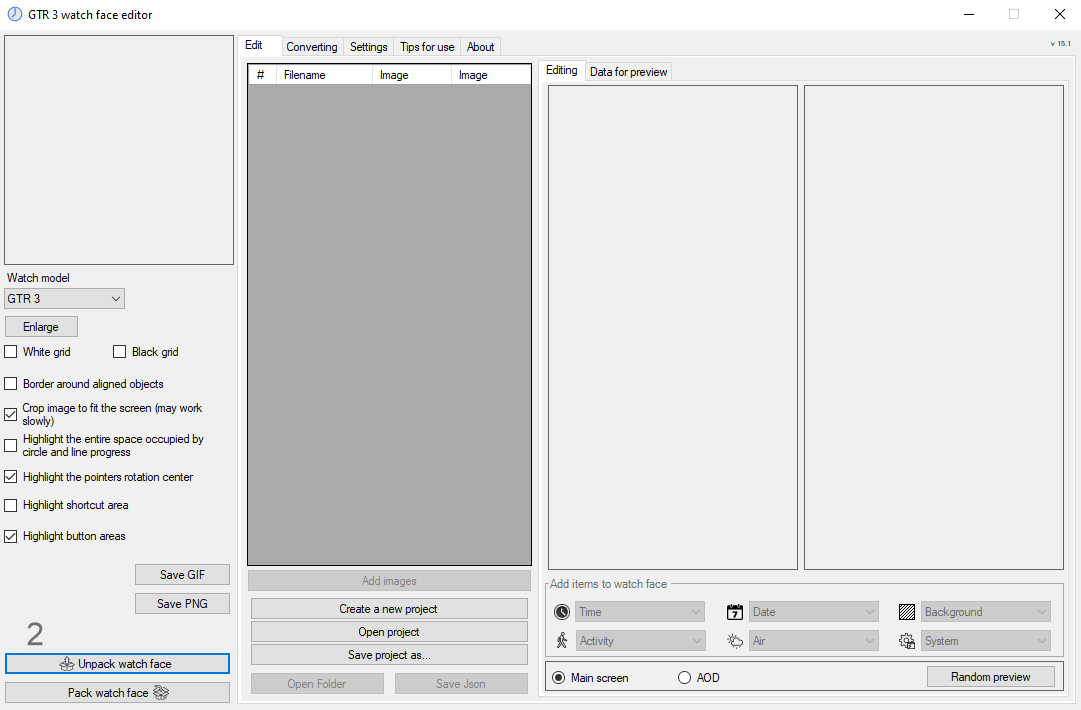Viewport: 1081px width, 710px height.
Task: Click the Filename column header
Action: pos(324,74)
